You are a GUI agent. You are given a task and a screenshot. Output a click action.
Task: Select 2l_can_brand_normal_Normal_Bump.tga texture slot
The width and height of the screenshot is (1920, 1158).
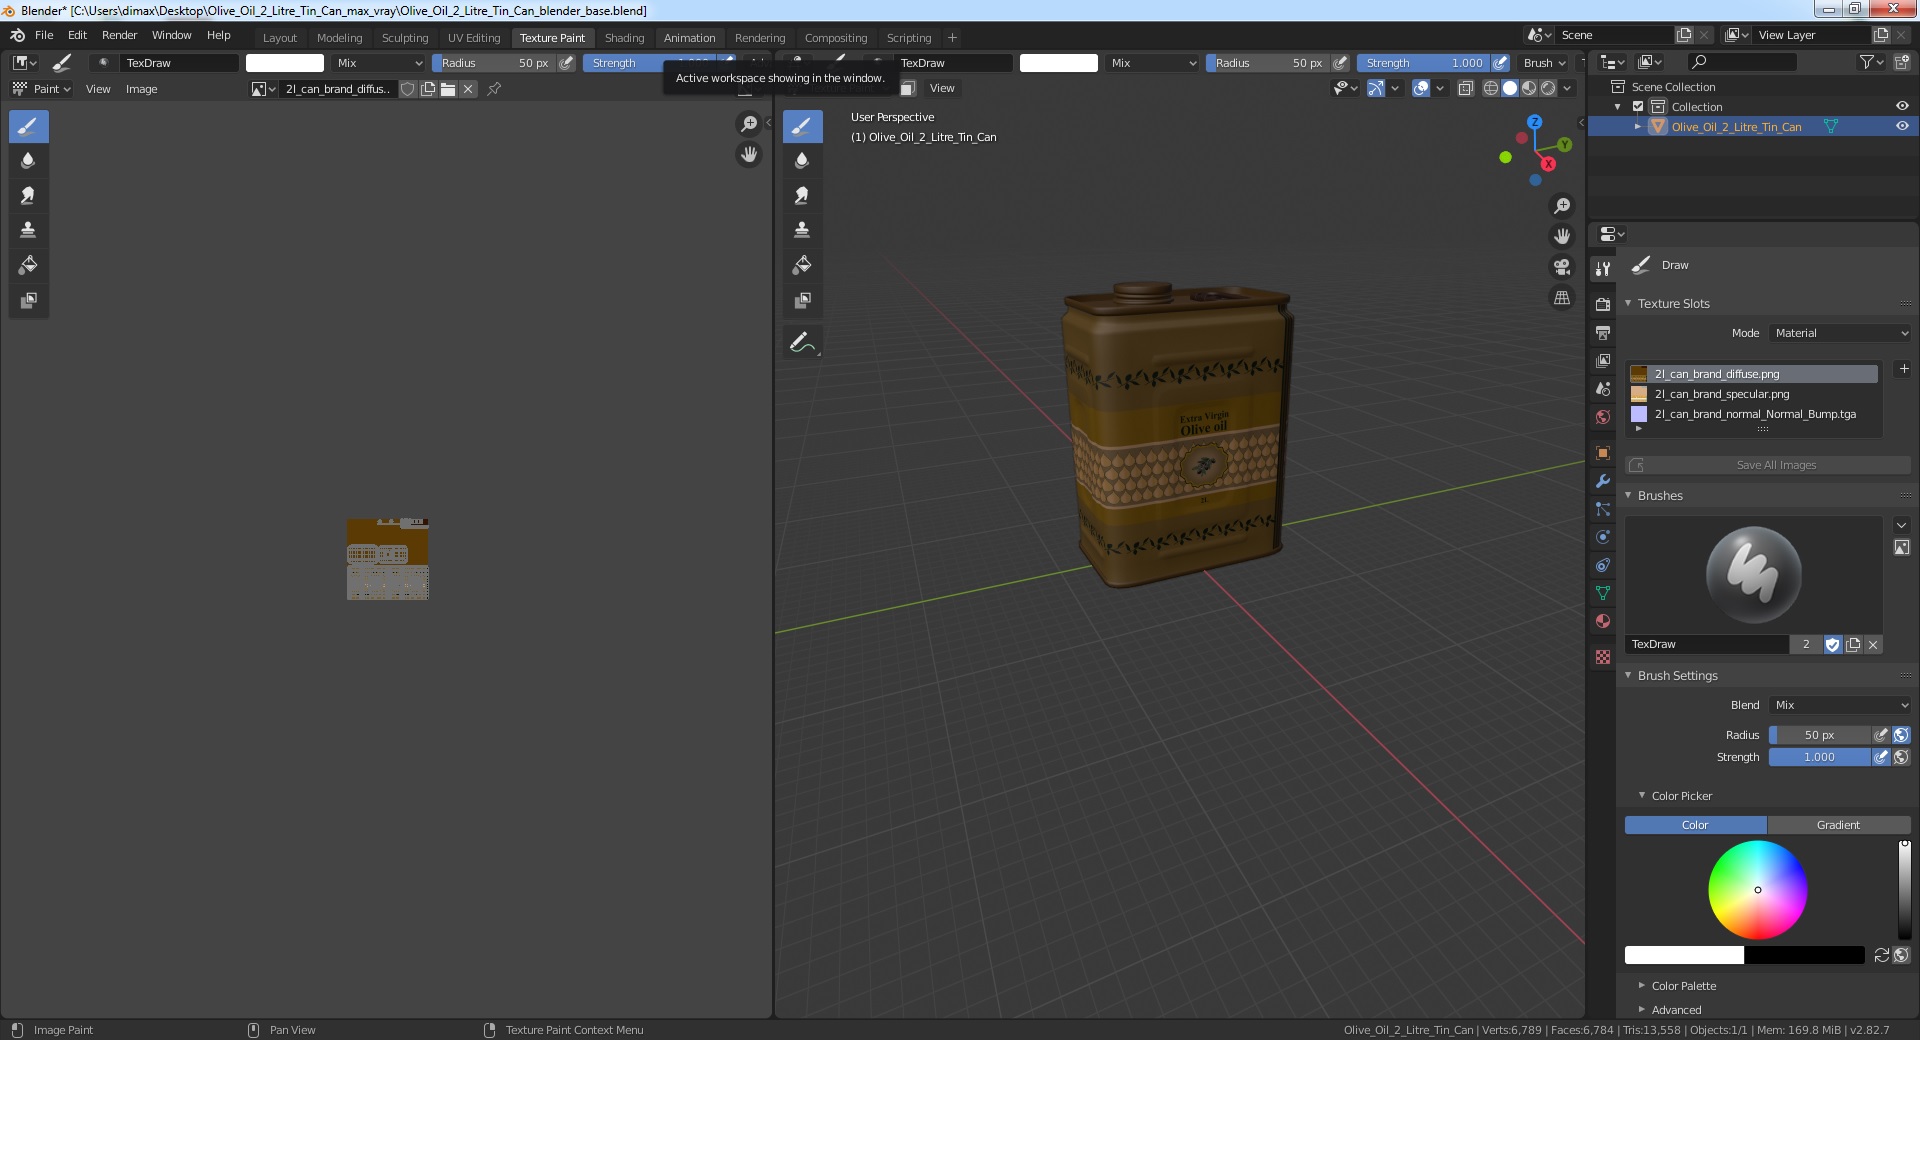coord(1753,414)
